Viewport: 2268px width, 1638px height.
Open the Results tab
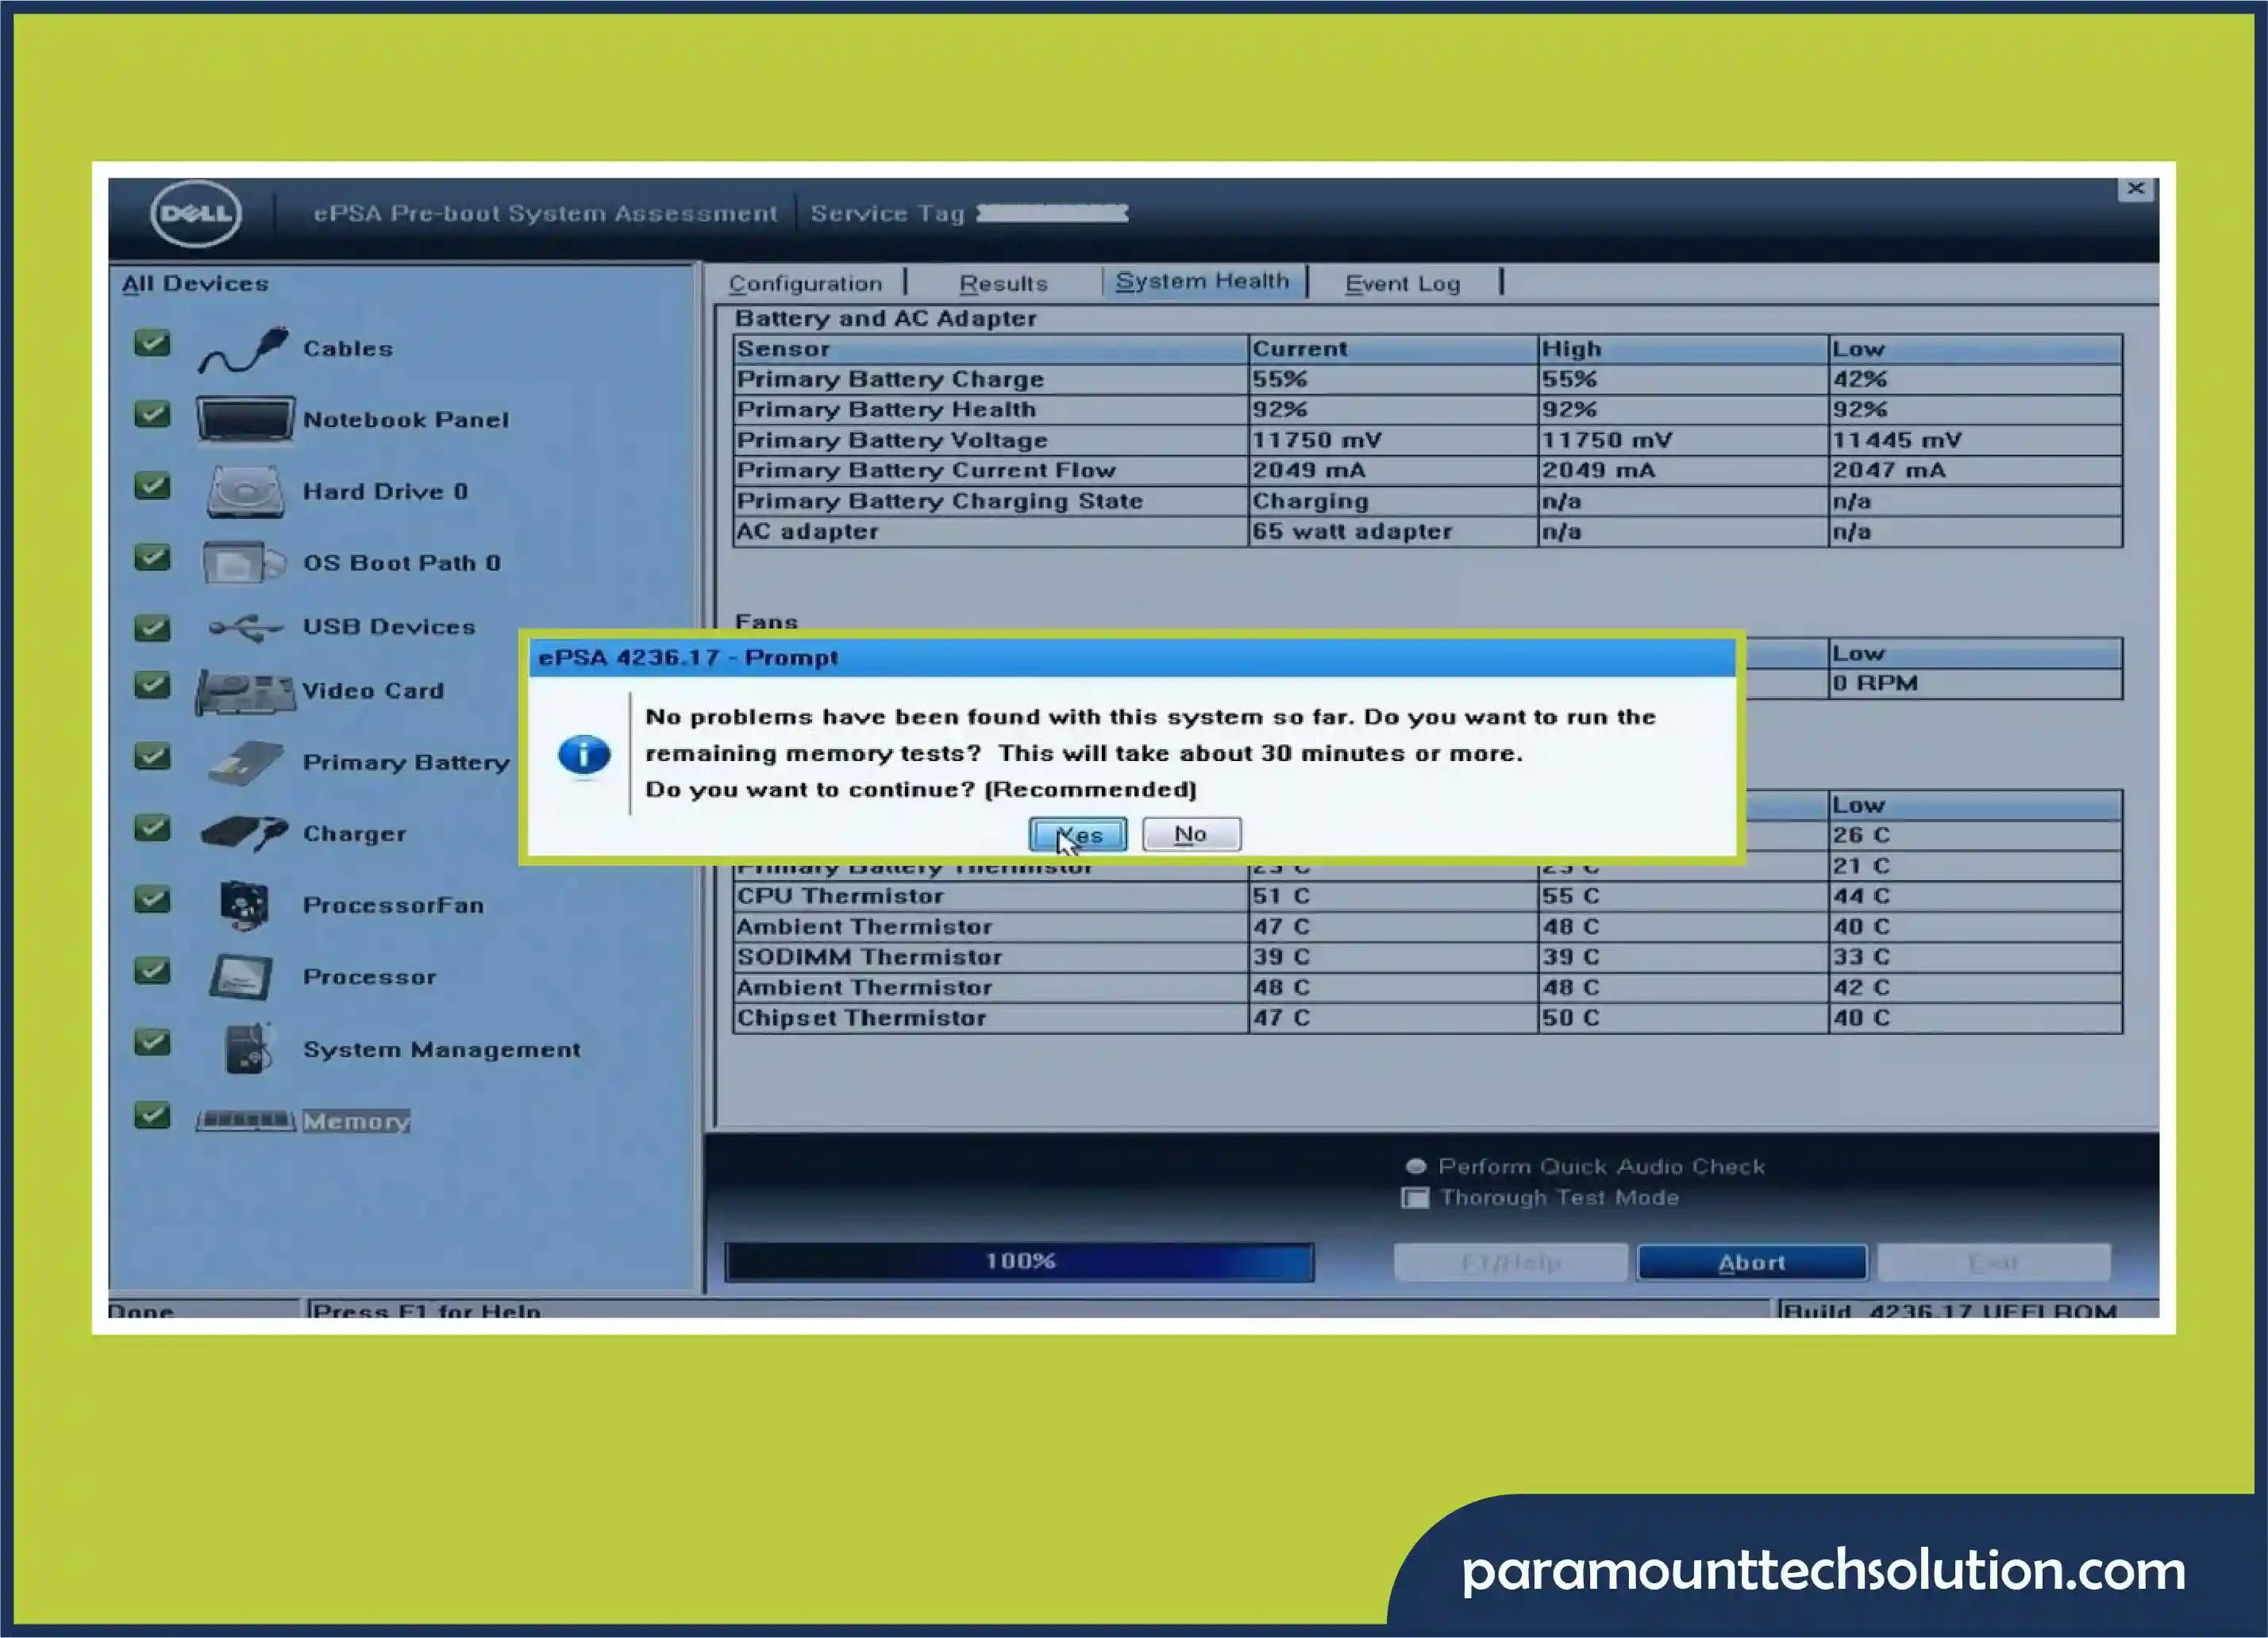point(1003,284)
